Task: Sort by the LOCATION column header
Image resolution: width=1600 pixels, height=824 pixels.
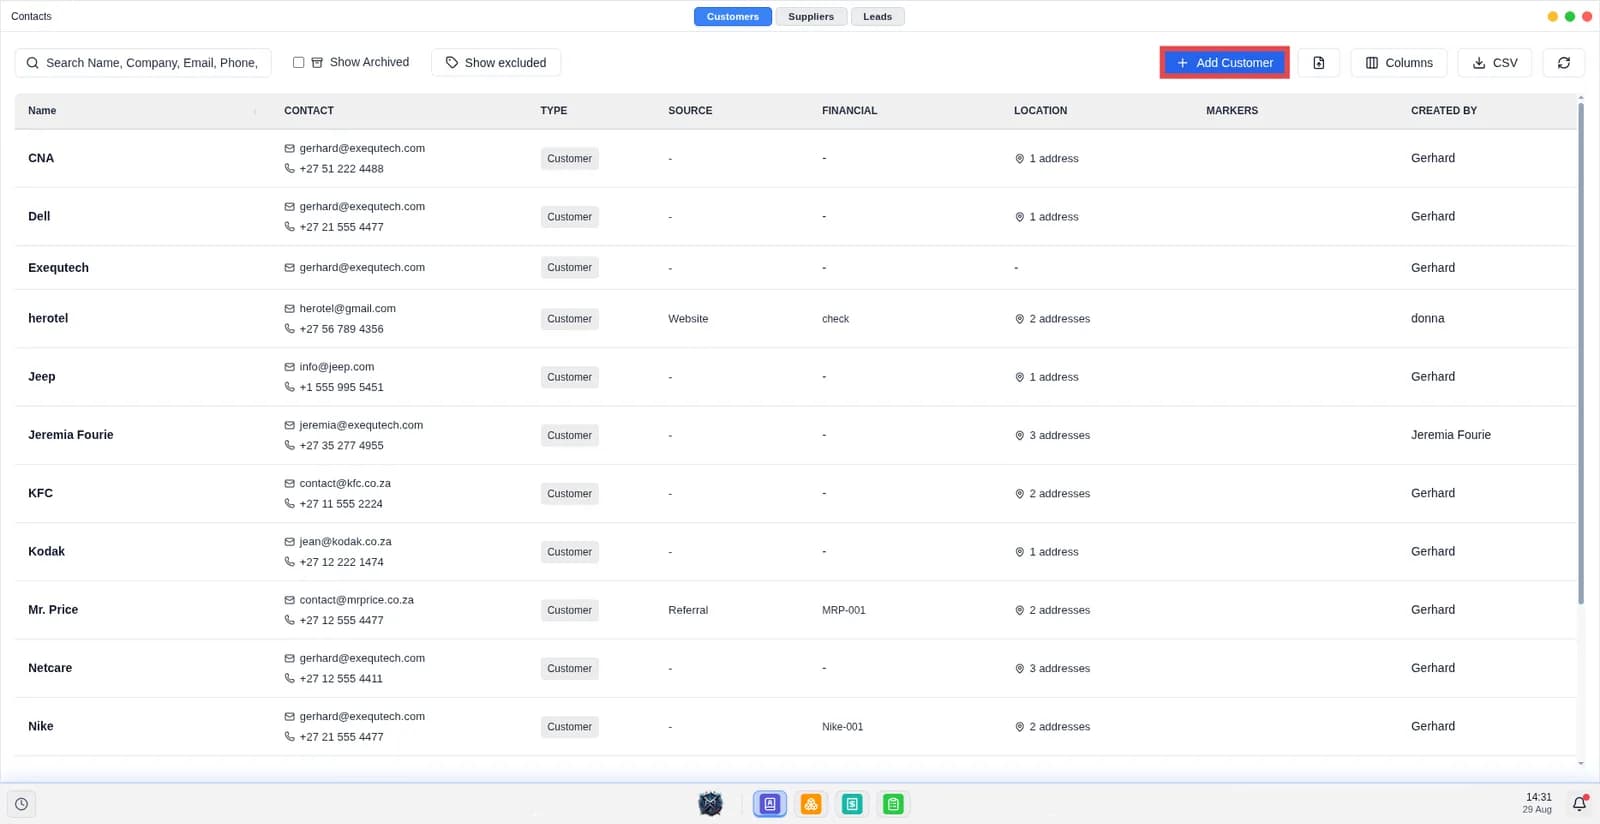Action: (x=1040, y=111)
